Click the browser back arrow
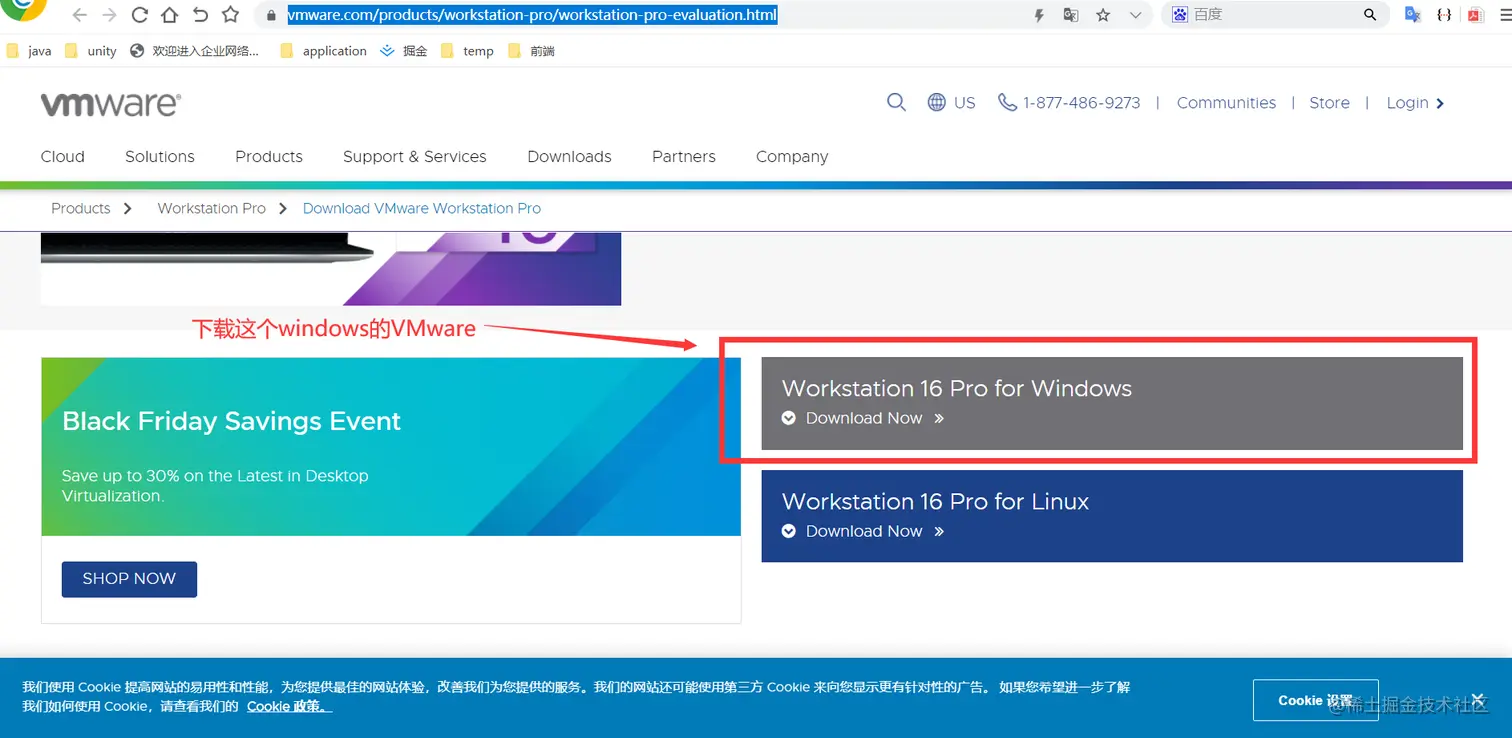 click(x=80, y=15)
